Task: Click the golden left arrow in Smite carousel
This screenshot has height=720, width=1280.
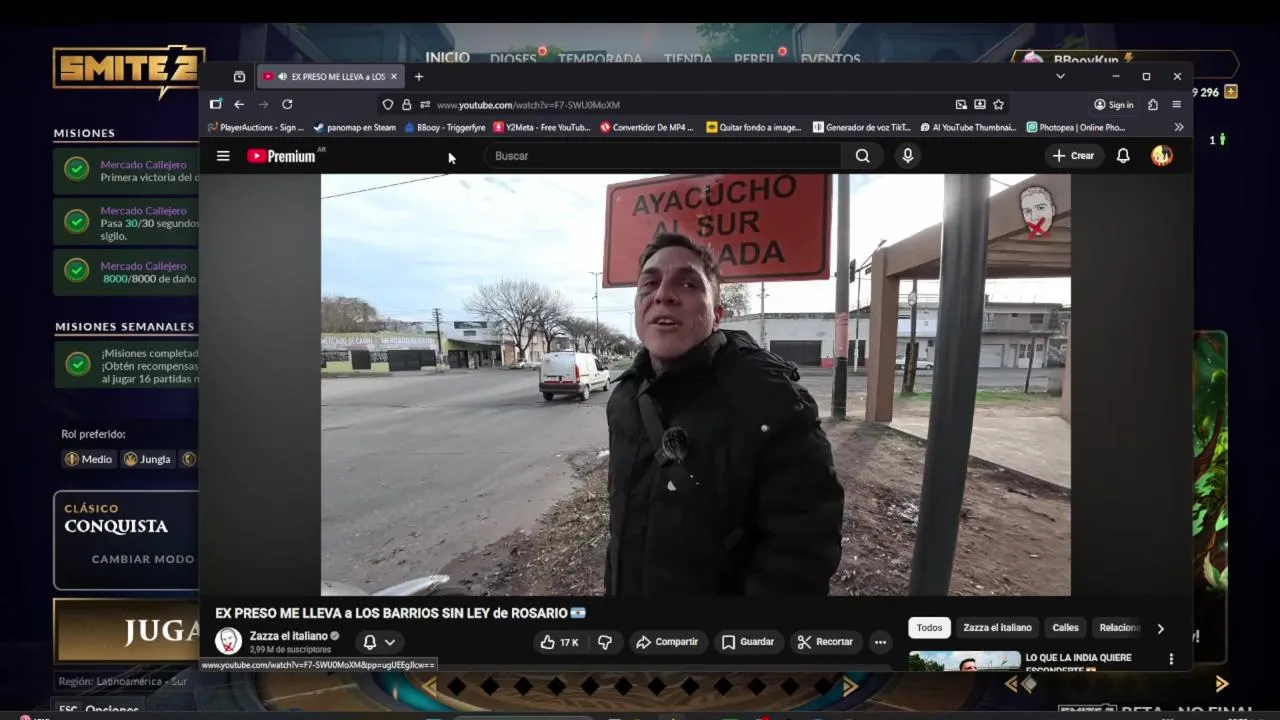Action: pyautogui.click(x=429, y=686)
